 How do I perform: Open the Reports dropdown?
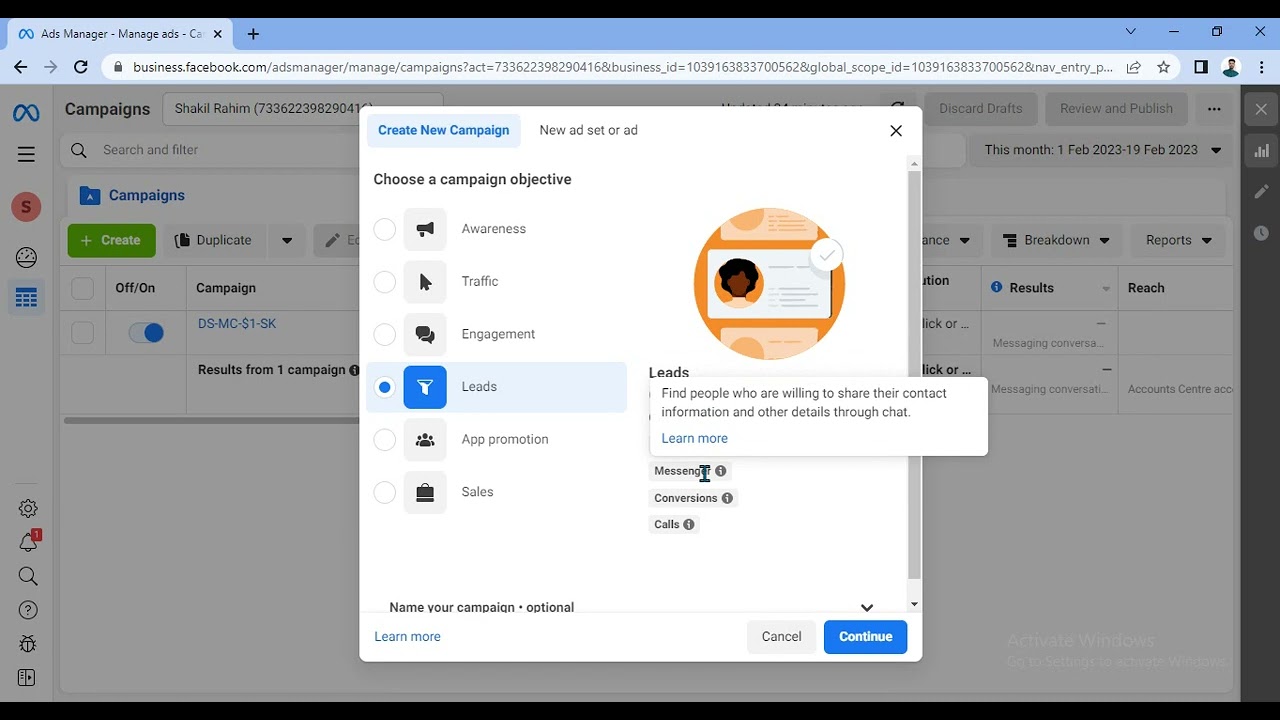(x=1178, y=240)
